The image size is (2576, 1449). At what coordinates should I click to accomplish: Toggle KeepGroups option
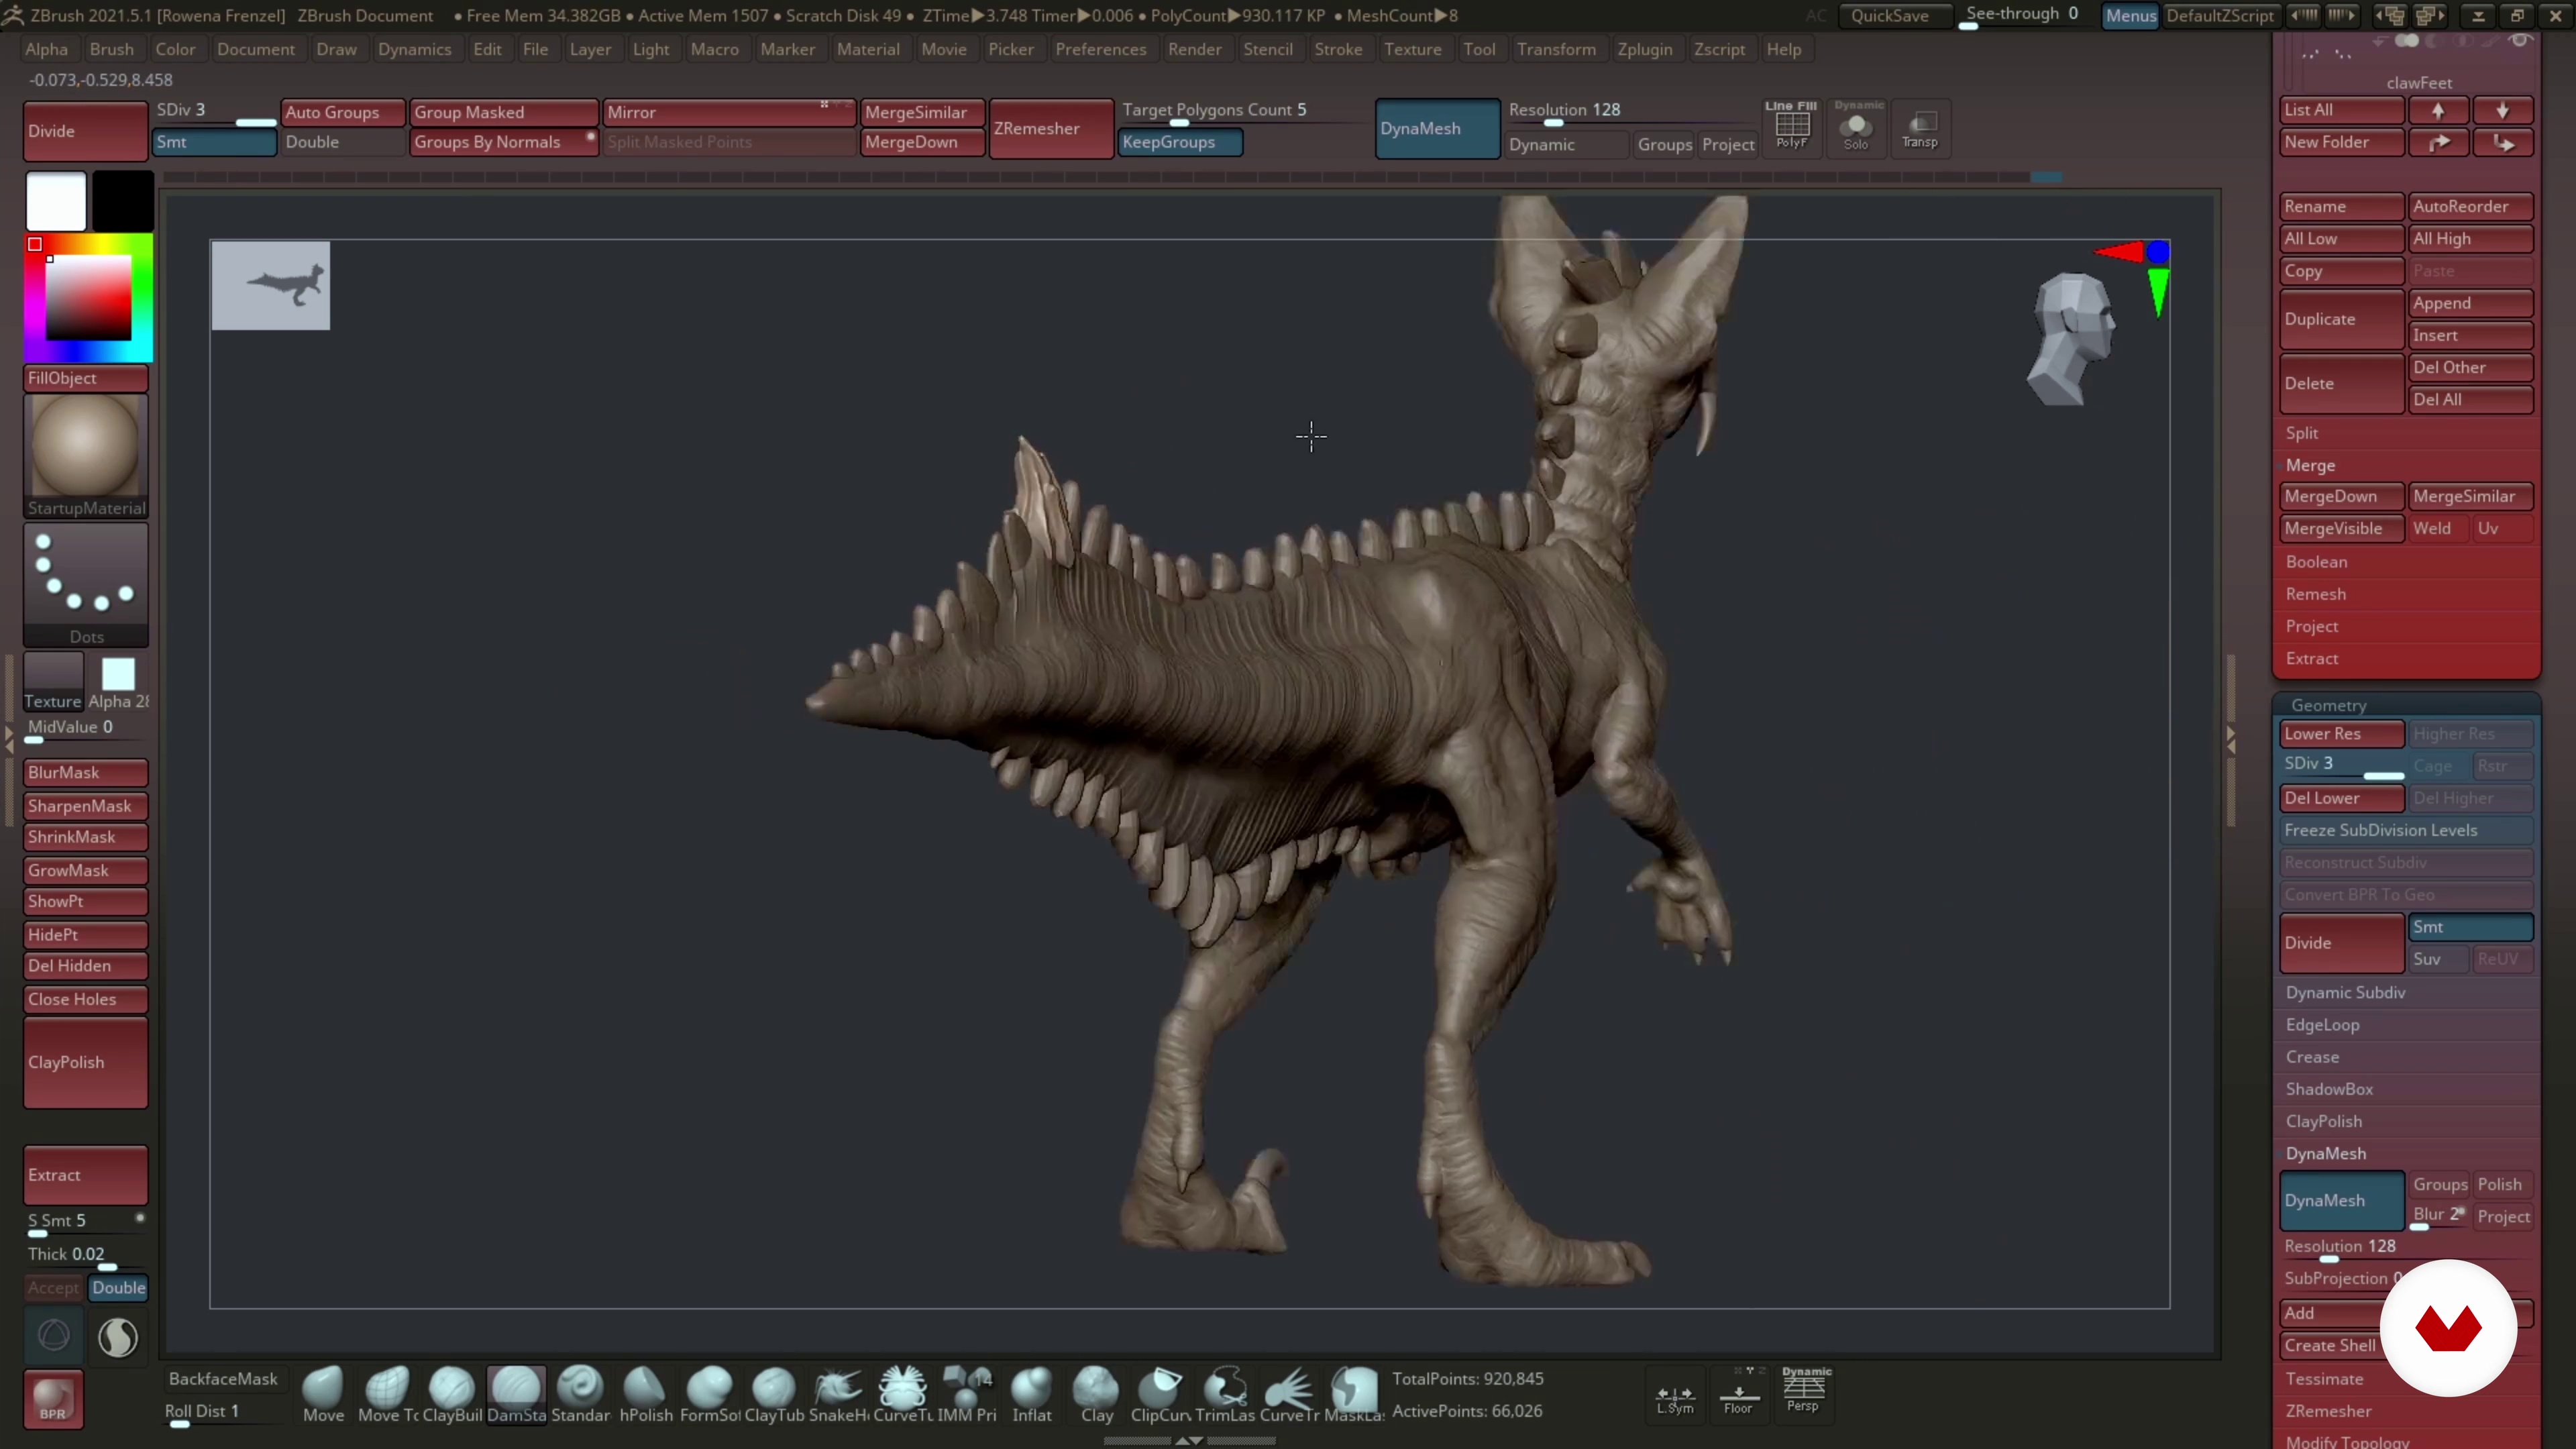tap(1180, 142)
